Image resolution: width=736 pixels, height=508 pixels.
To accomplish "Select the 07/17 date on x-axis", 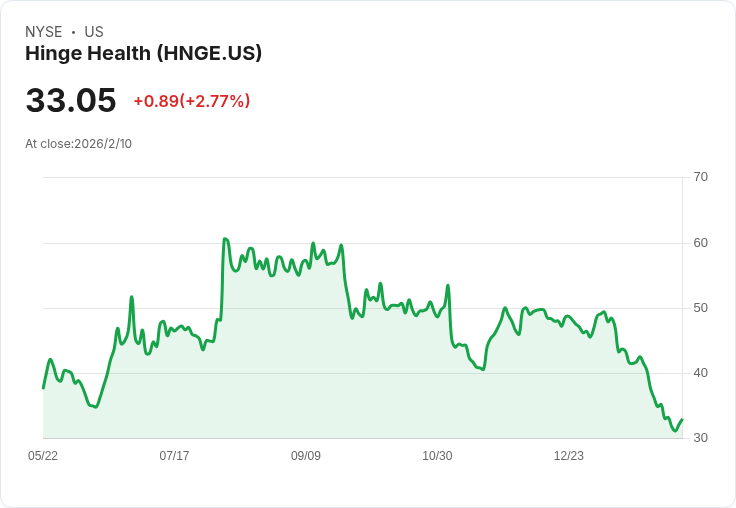I will tap(174, 456).
